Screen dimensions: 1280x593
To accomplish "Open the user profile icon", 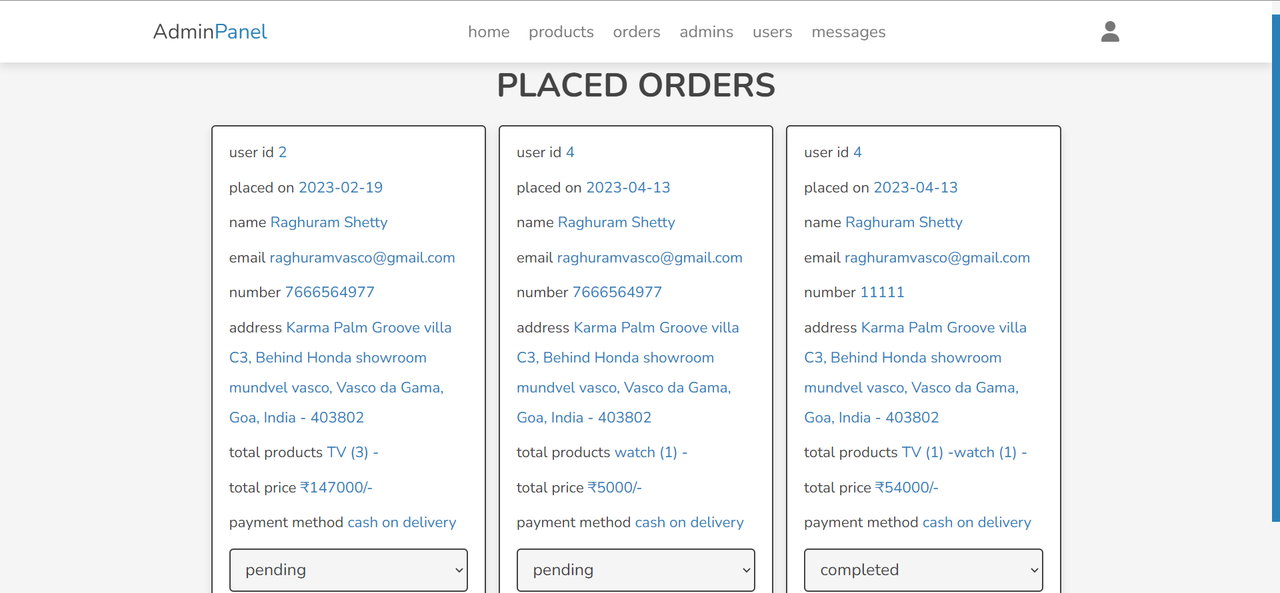I will pyautogui.click(x=1110, y=32).
